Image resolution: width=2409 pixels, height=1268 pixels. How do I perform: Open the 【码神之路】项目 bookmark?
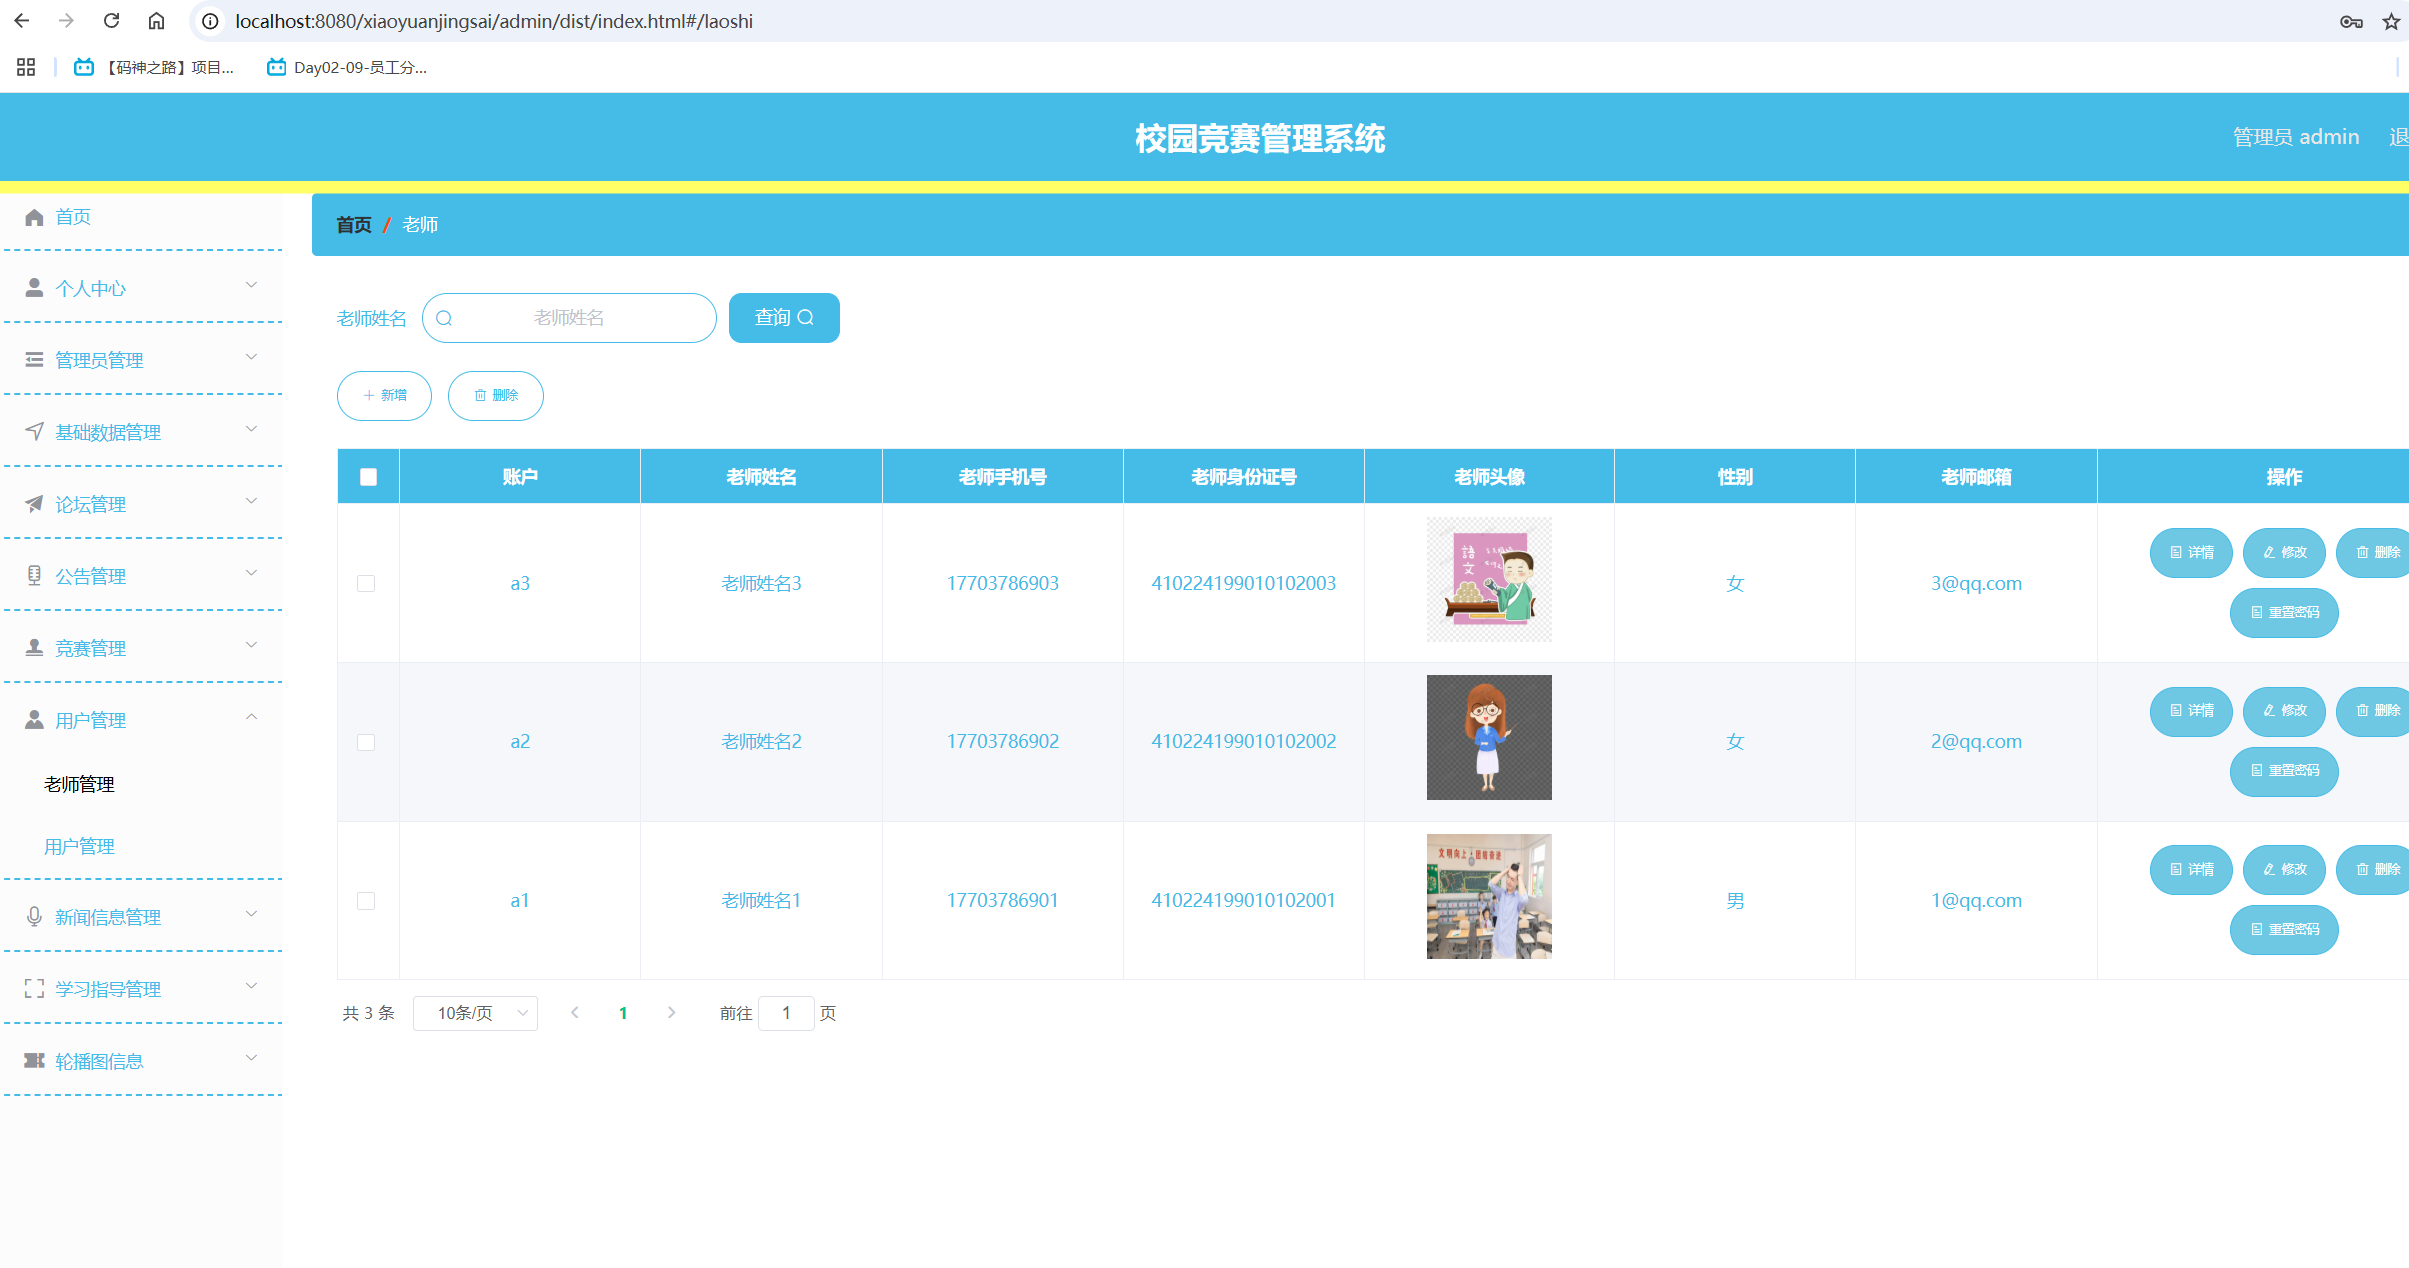tap(154, 67)
